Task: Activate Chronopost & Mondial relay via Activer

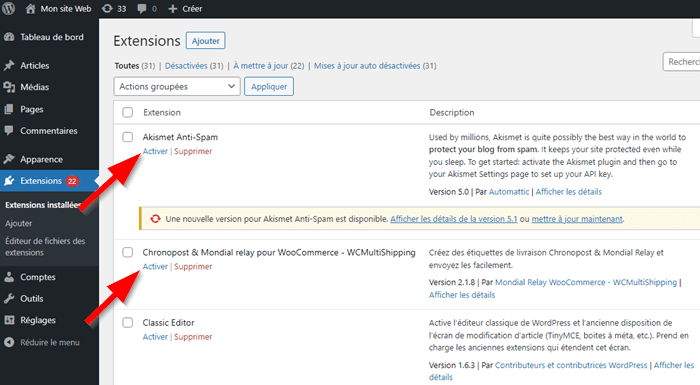Action: (155, 266)
